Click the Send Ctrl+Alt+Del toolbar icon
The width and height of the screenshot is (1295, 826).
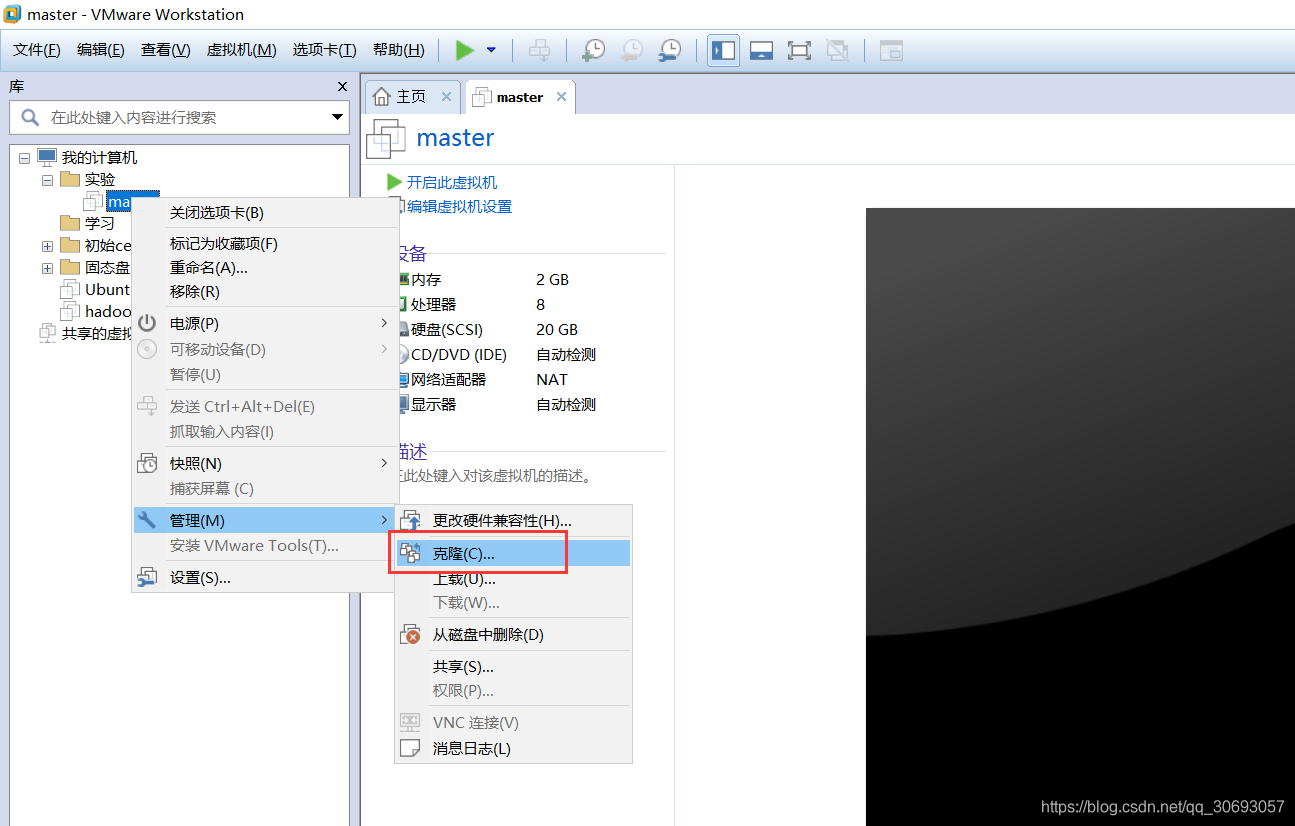click(x=539, y=50)
